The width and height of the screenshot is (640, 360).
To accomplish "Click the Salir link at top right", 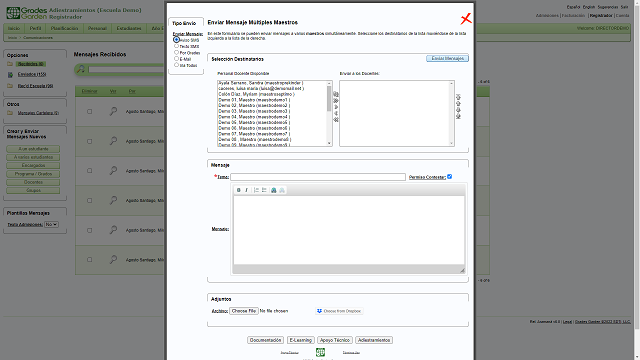I will [624, 7].
